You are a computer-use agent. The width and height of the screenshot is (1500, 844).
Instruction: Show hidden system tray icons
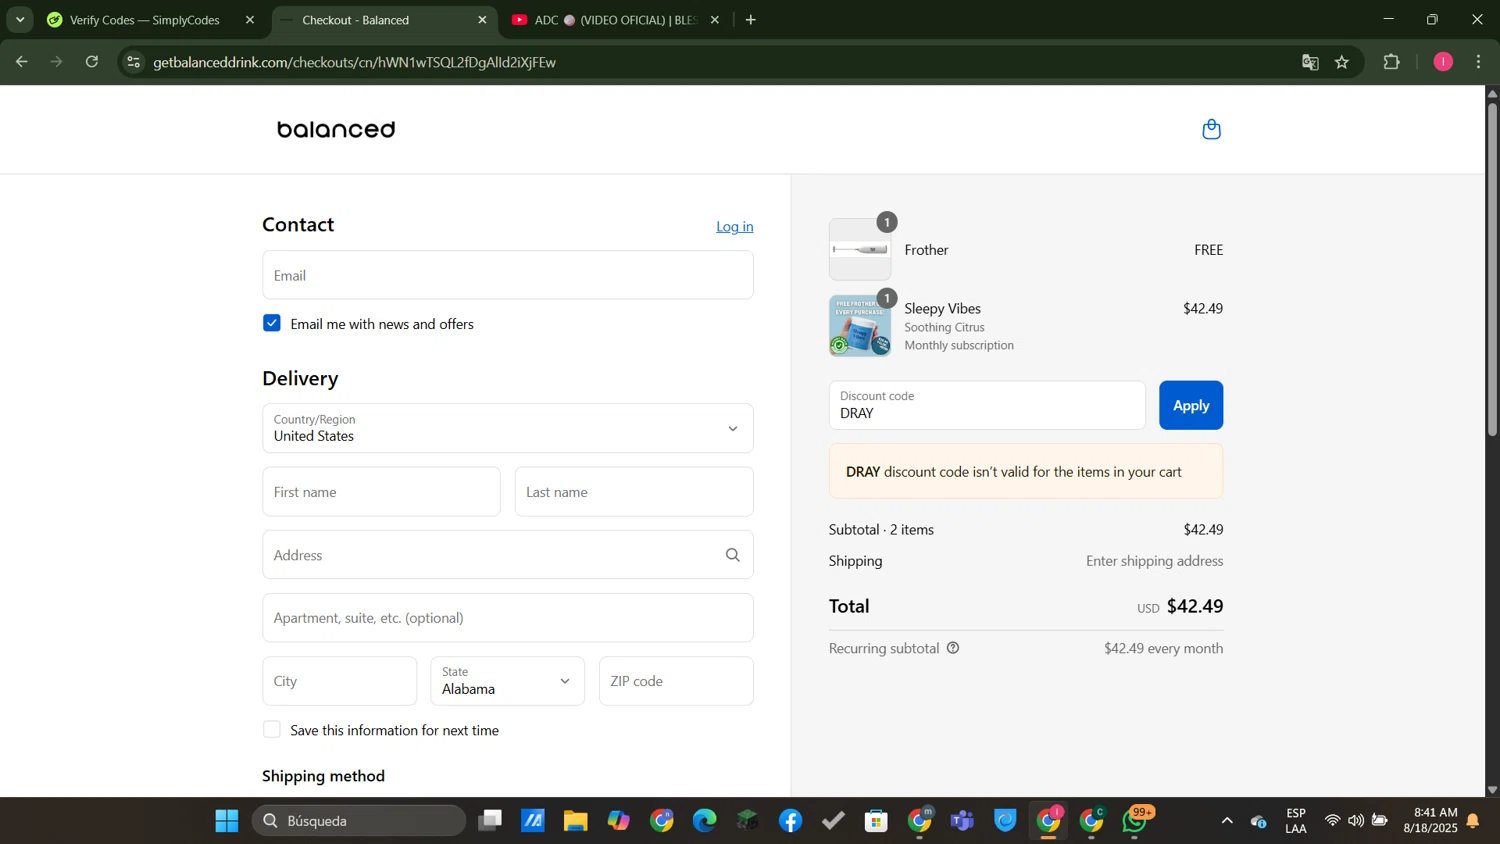pyautogui.click(x=1227, y=821)
